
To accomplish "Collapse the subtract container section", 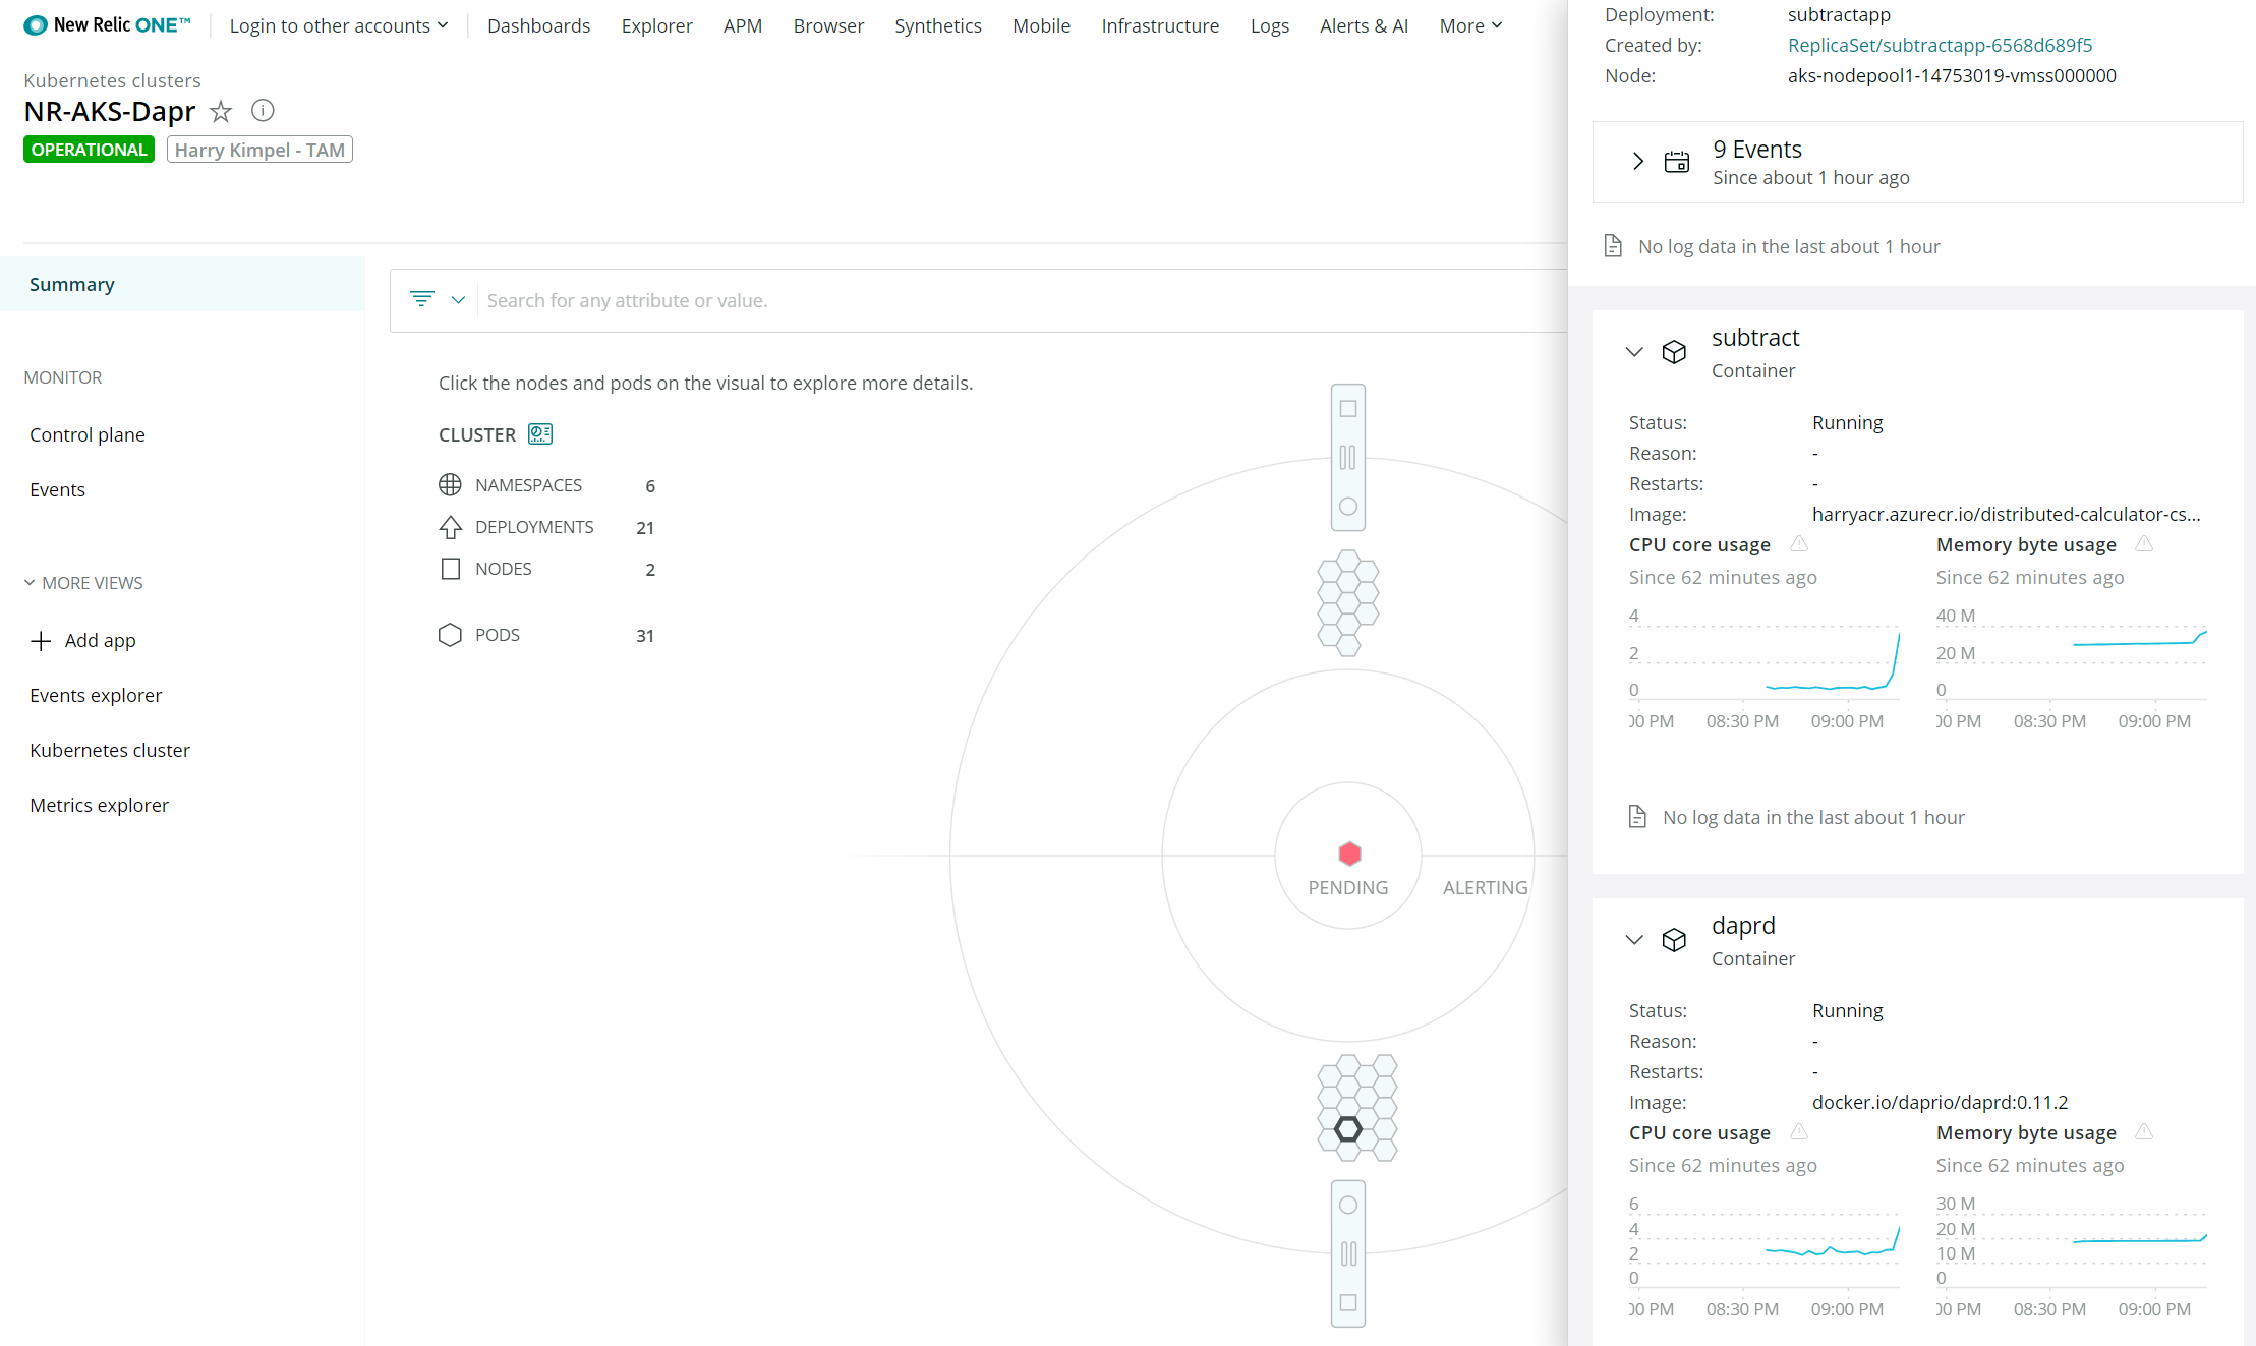I will tap(1634, 351).
